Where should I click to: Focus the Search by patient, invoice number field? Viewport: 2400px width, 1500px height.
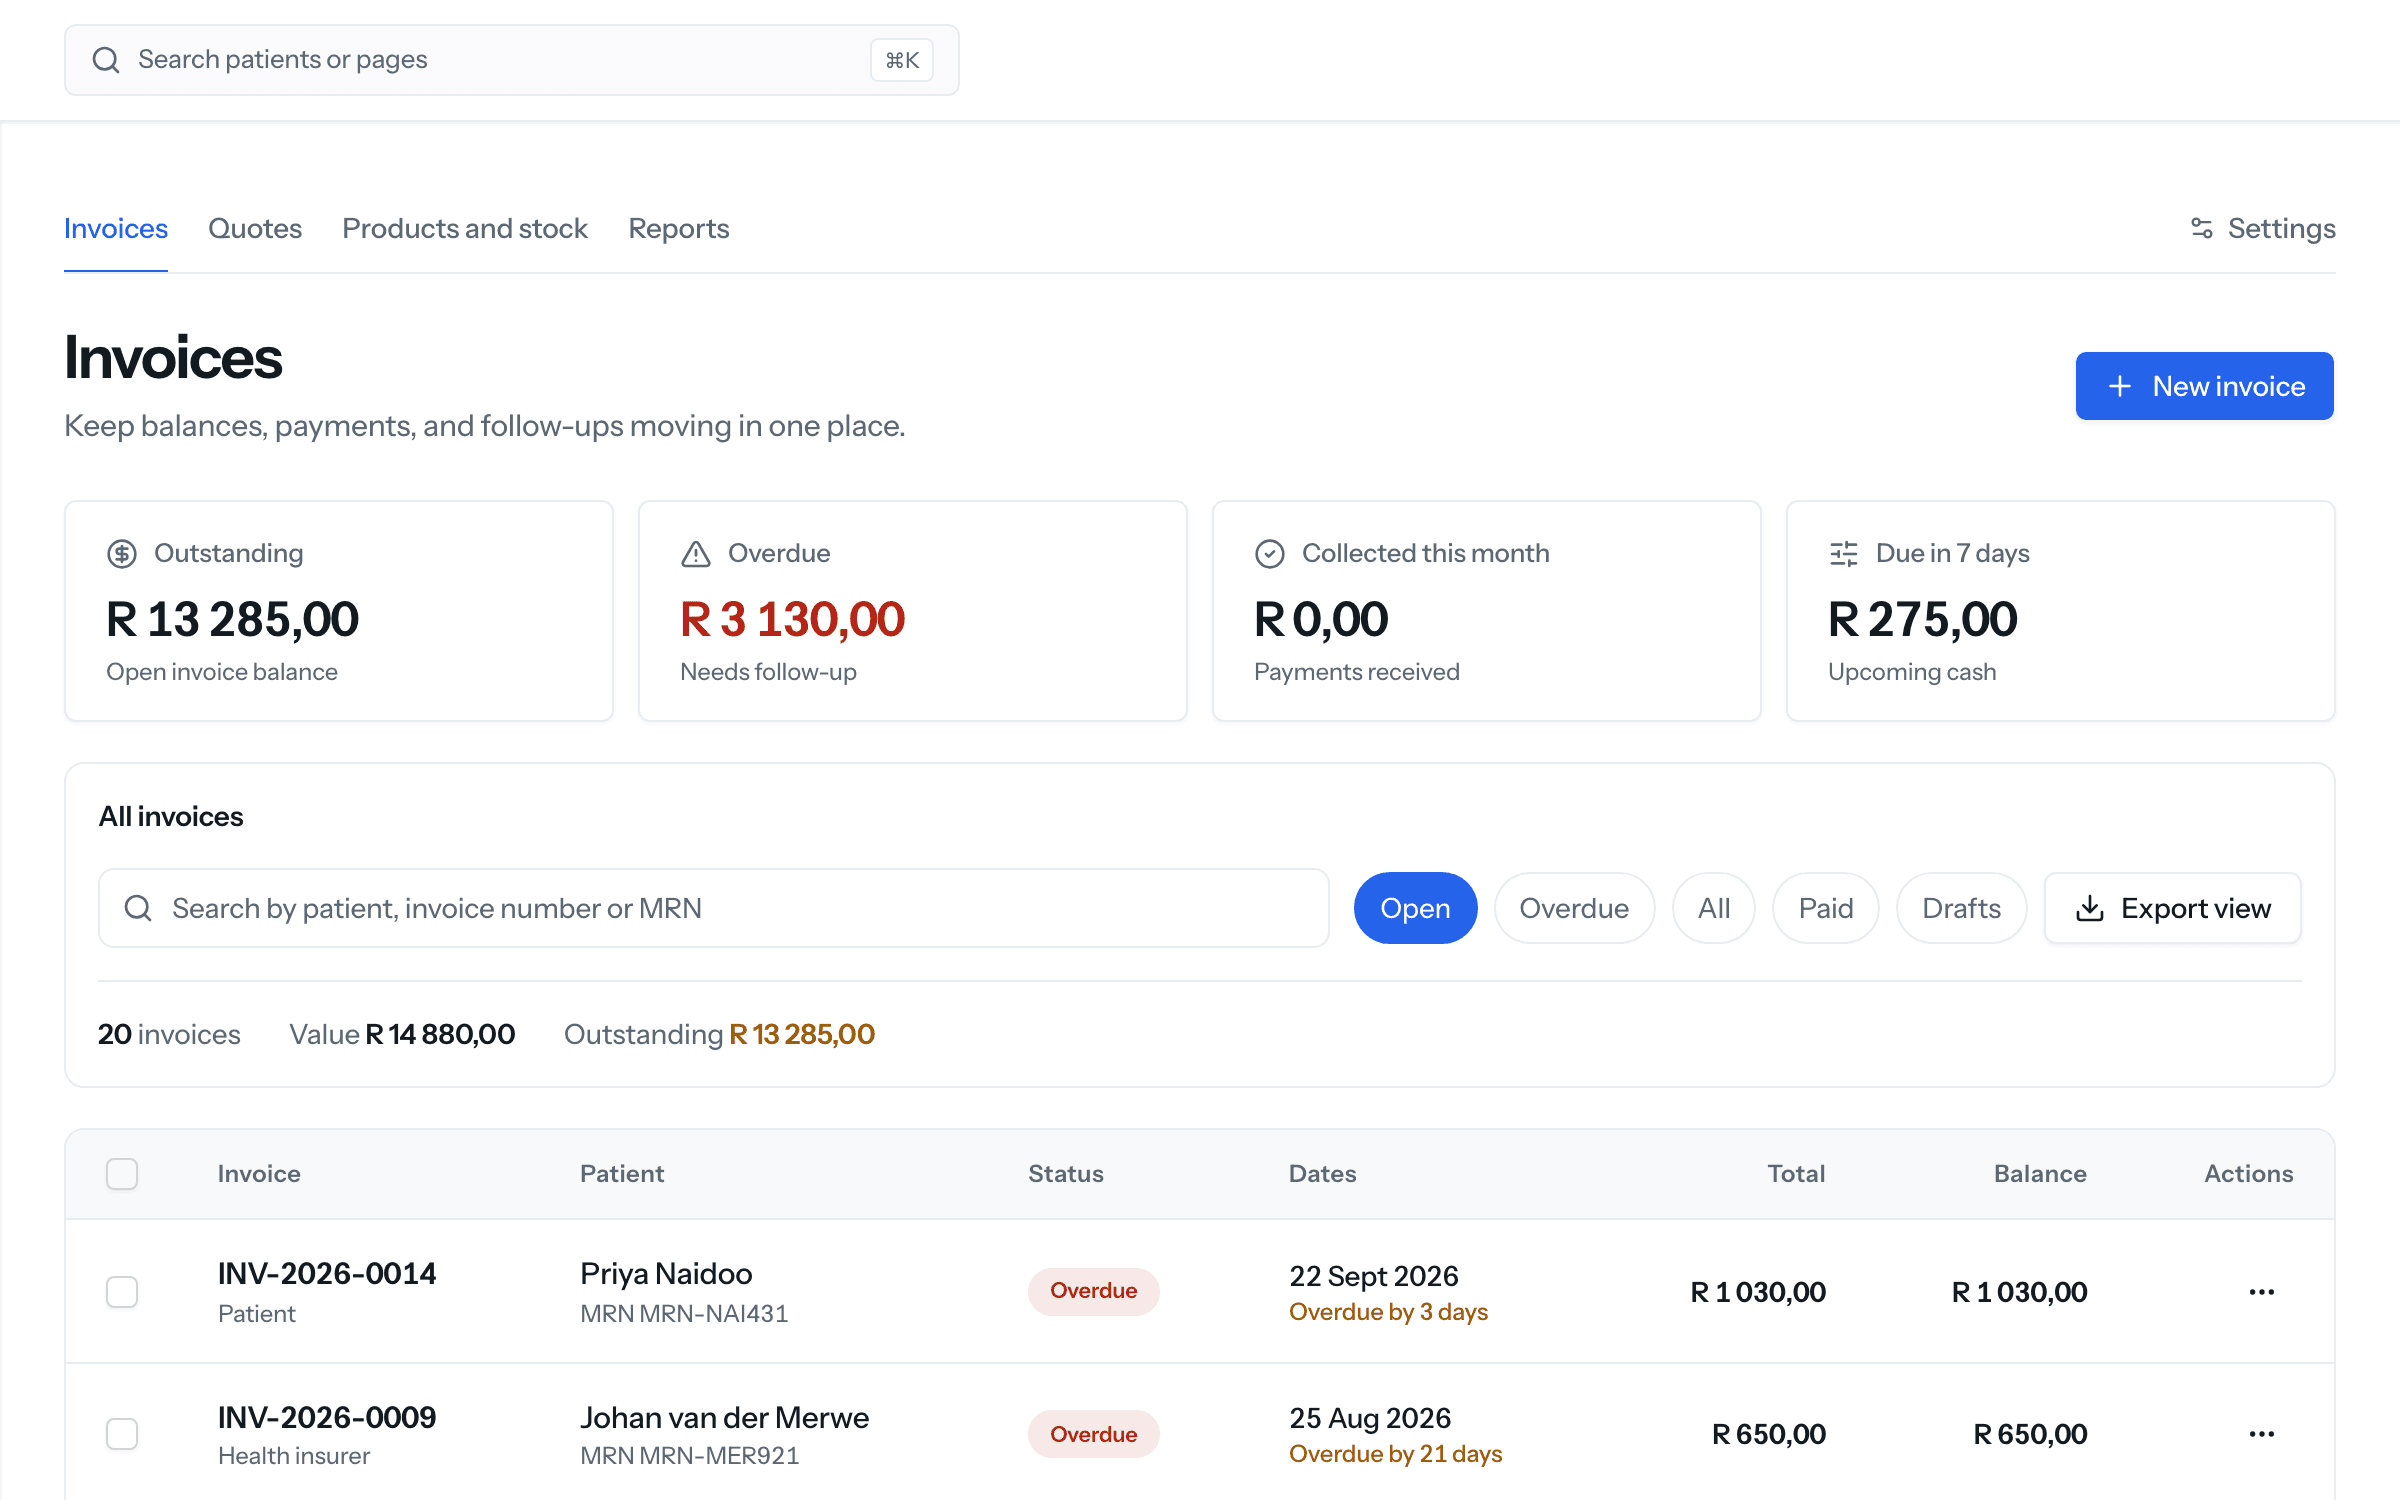(714, 908)
